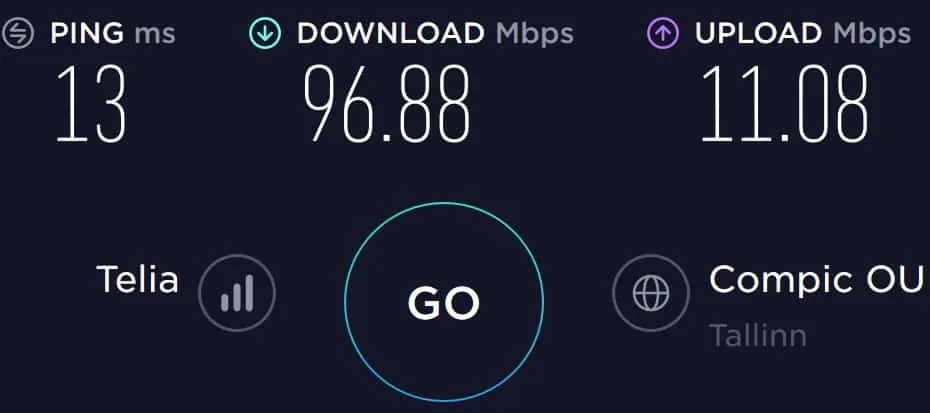Click the ms unit beside PING
Screen dimensions: 930x413
pyautogui.click(x=155, y=34)
